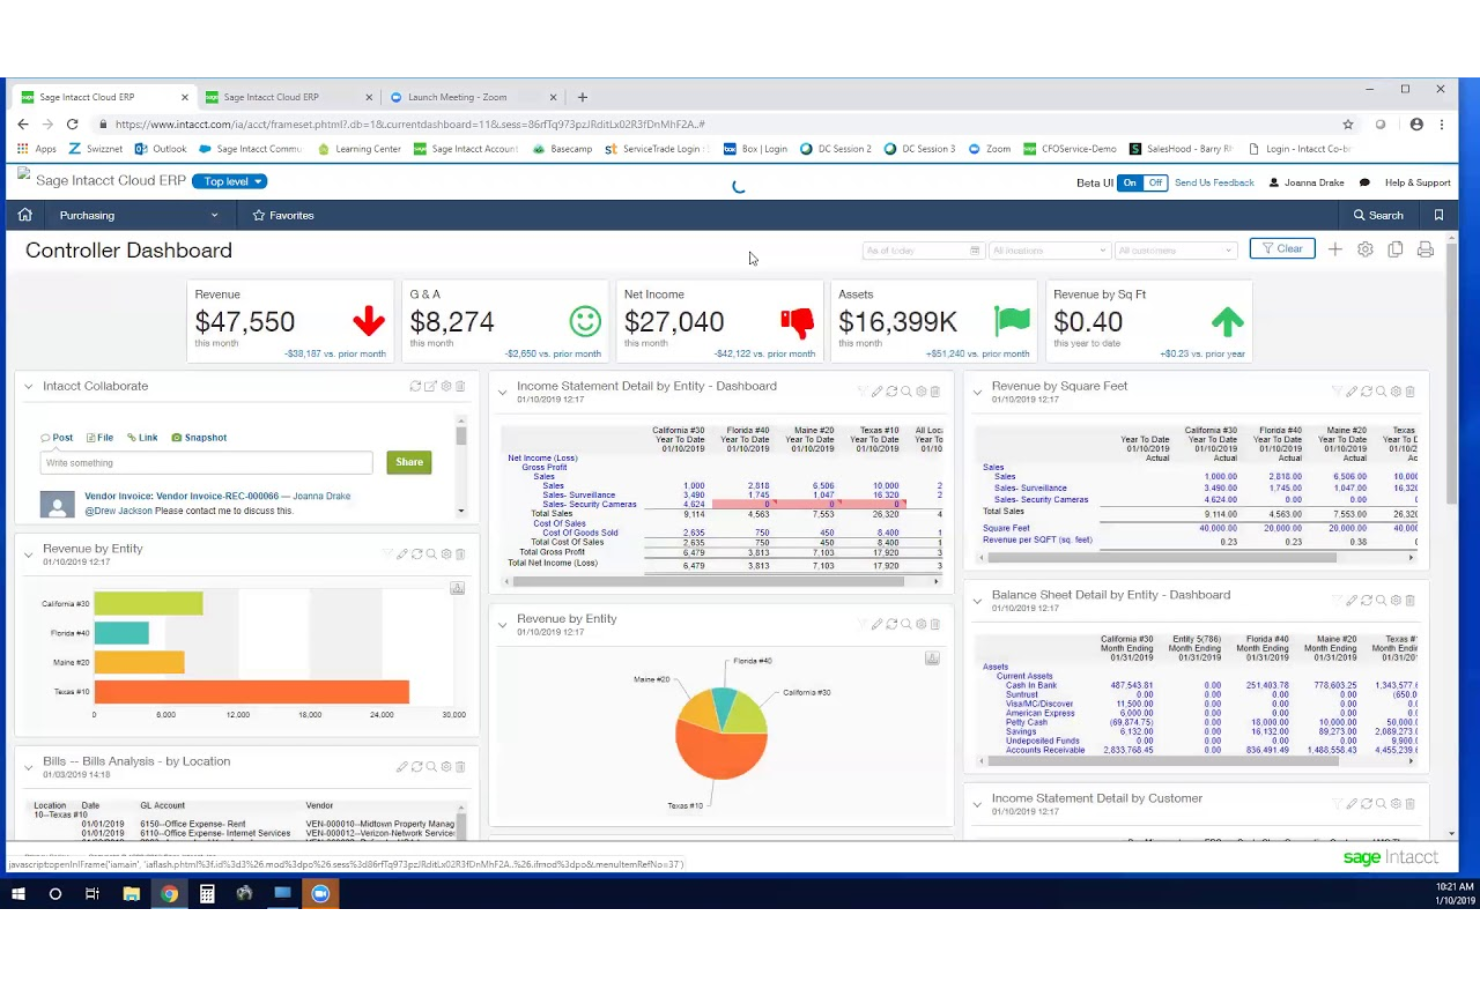This screenshot has height=987, width=1480.
Task: Click the green Share button
Action: pos(409,462)
